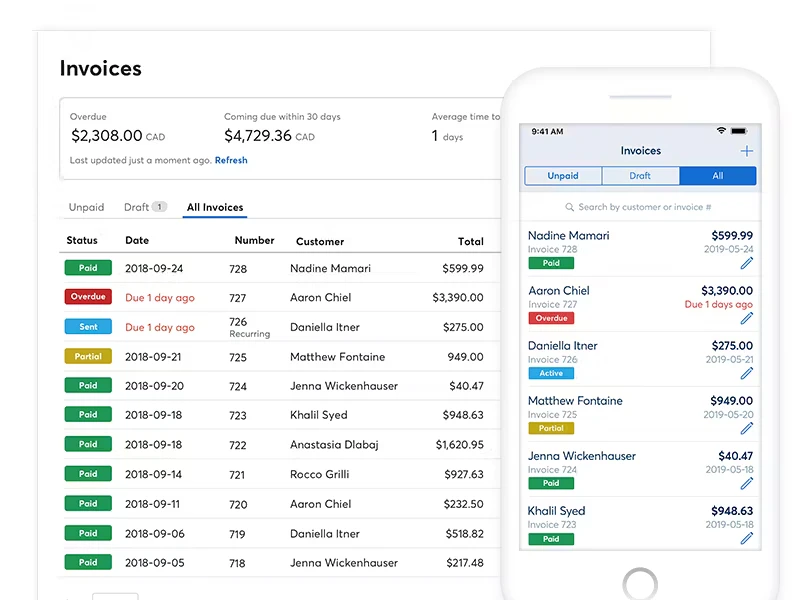Open invoice 725 row for Matthew Fontaine
The height and width of the screenshot is (600, 800).
pyautogui.click(x=280, y=357)
